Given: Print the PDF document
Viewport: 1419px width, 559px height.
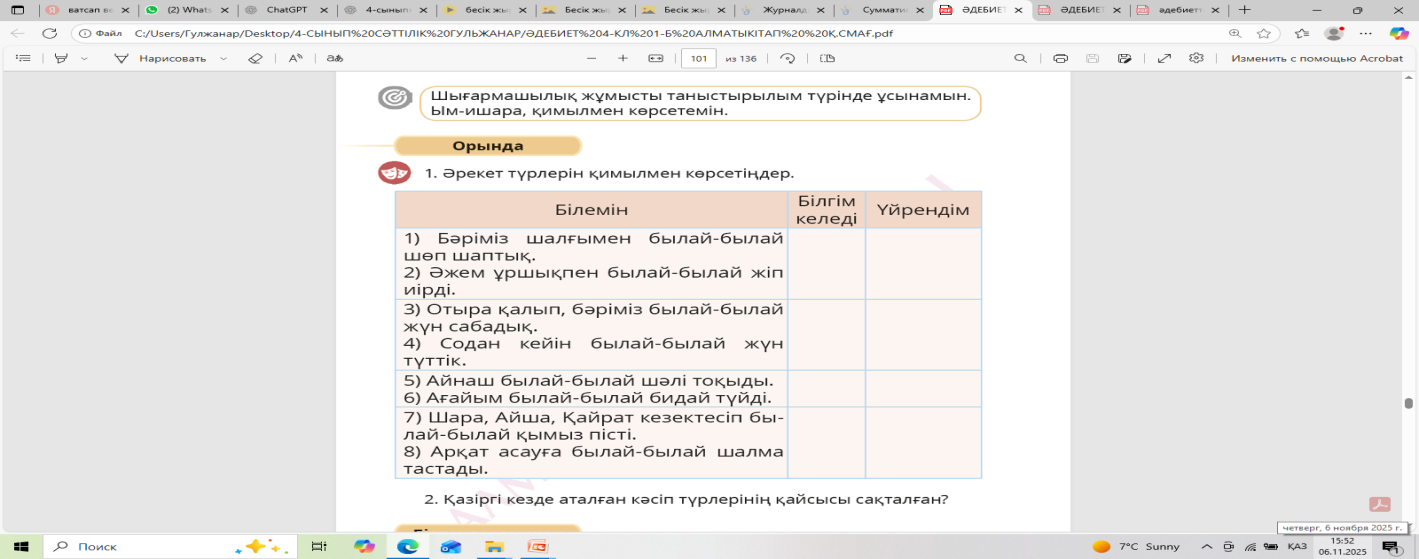Looking at the screenshot, I should coord(1061,58).
